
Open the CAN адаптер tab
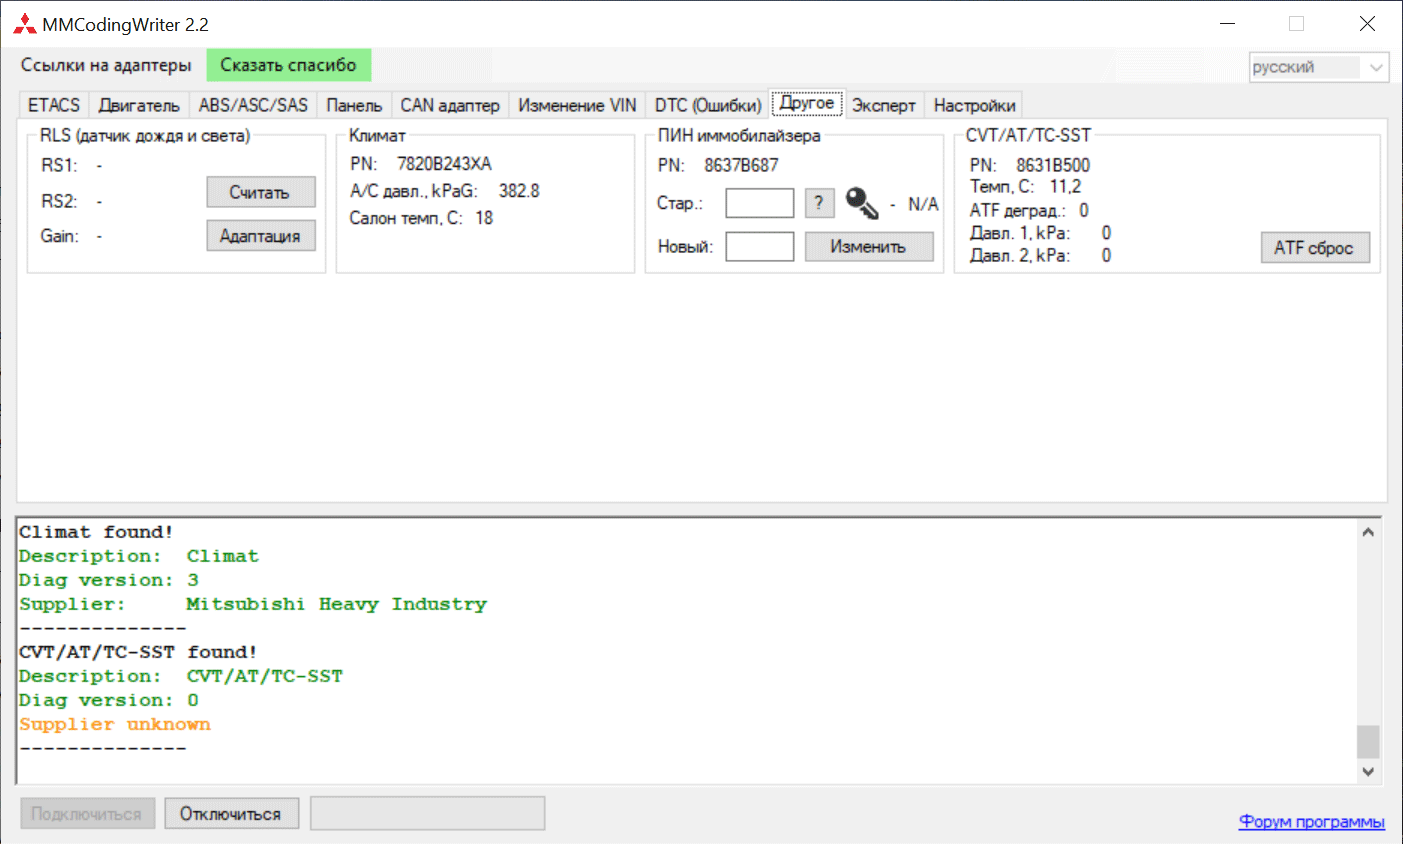450,105
